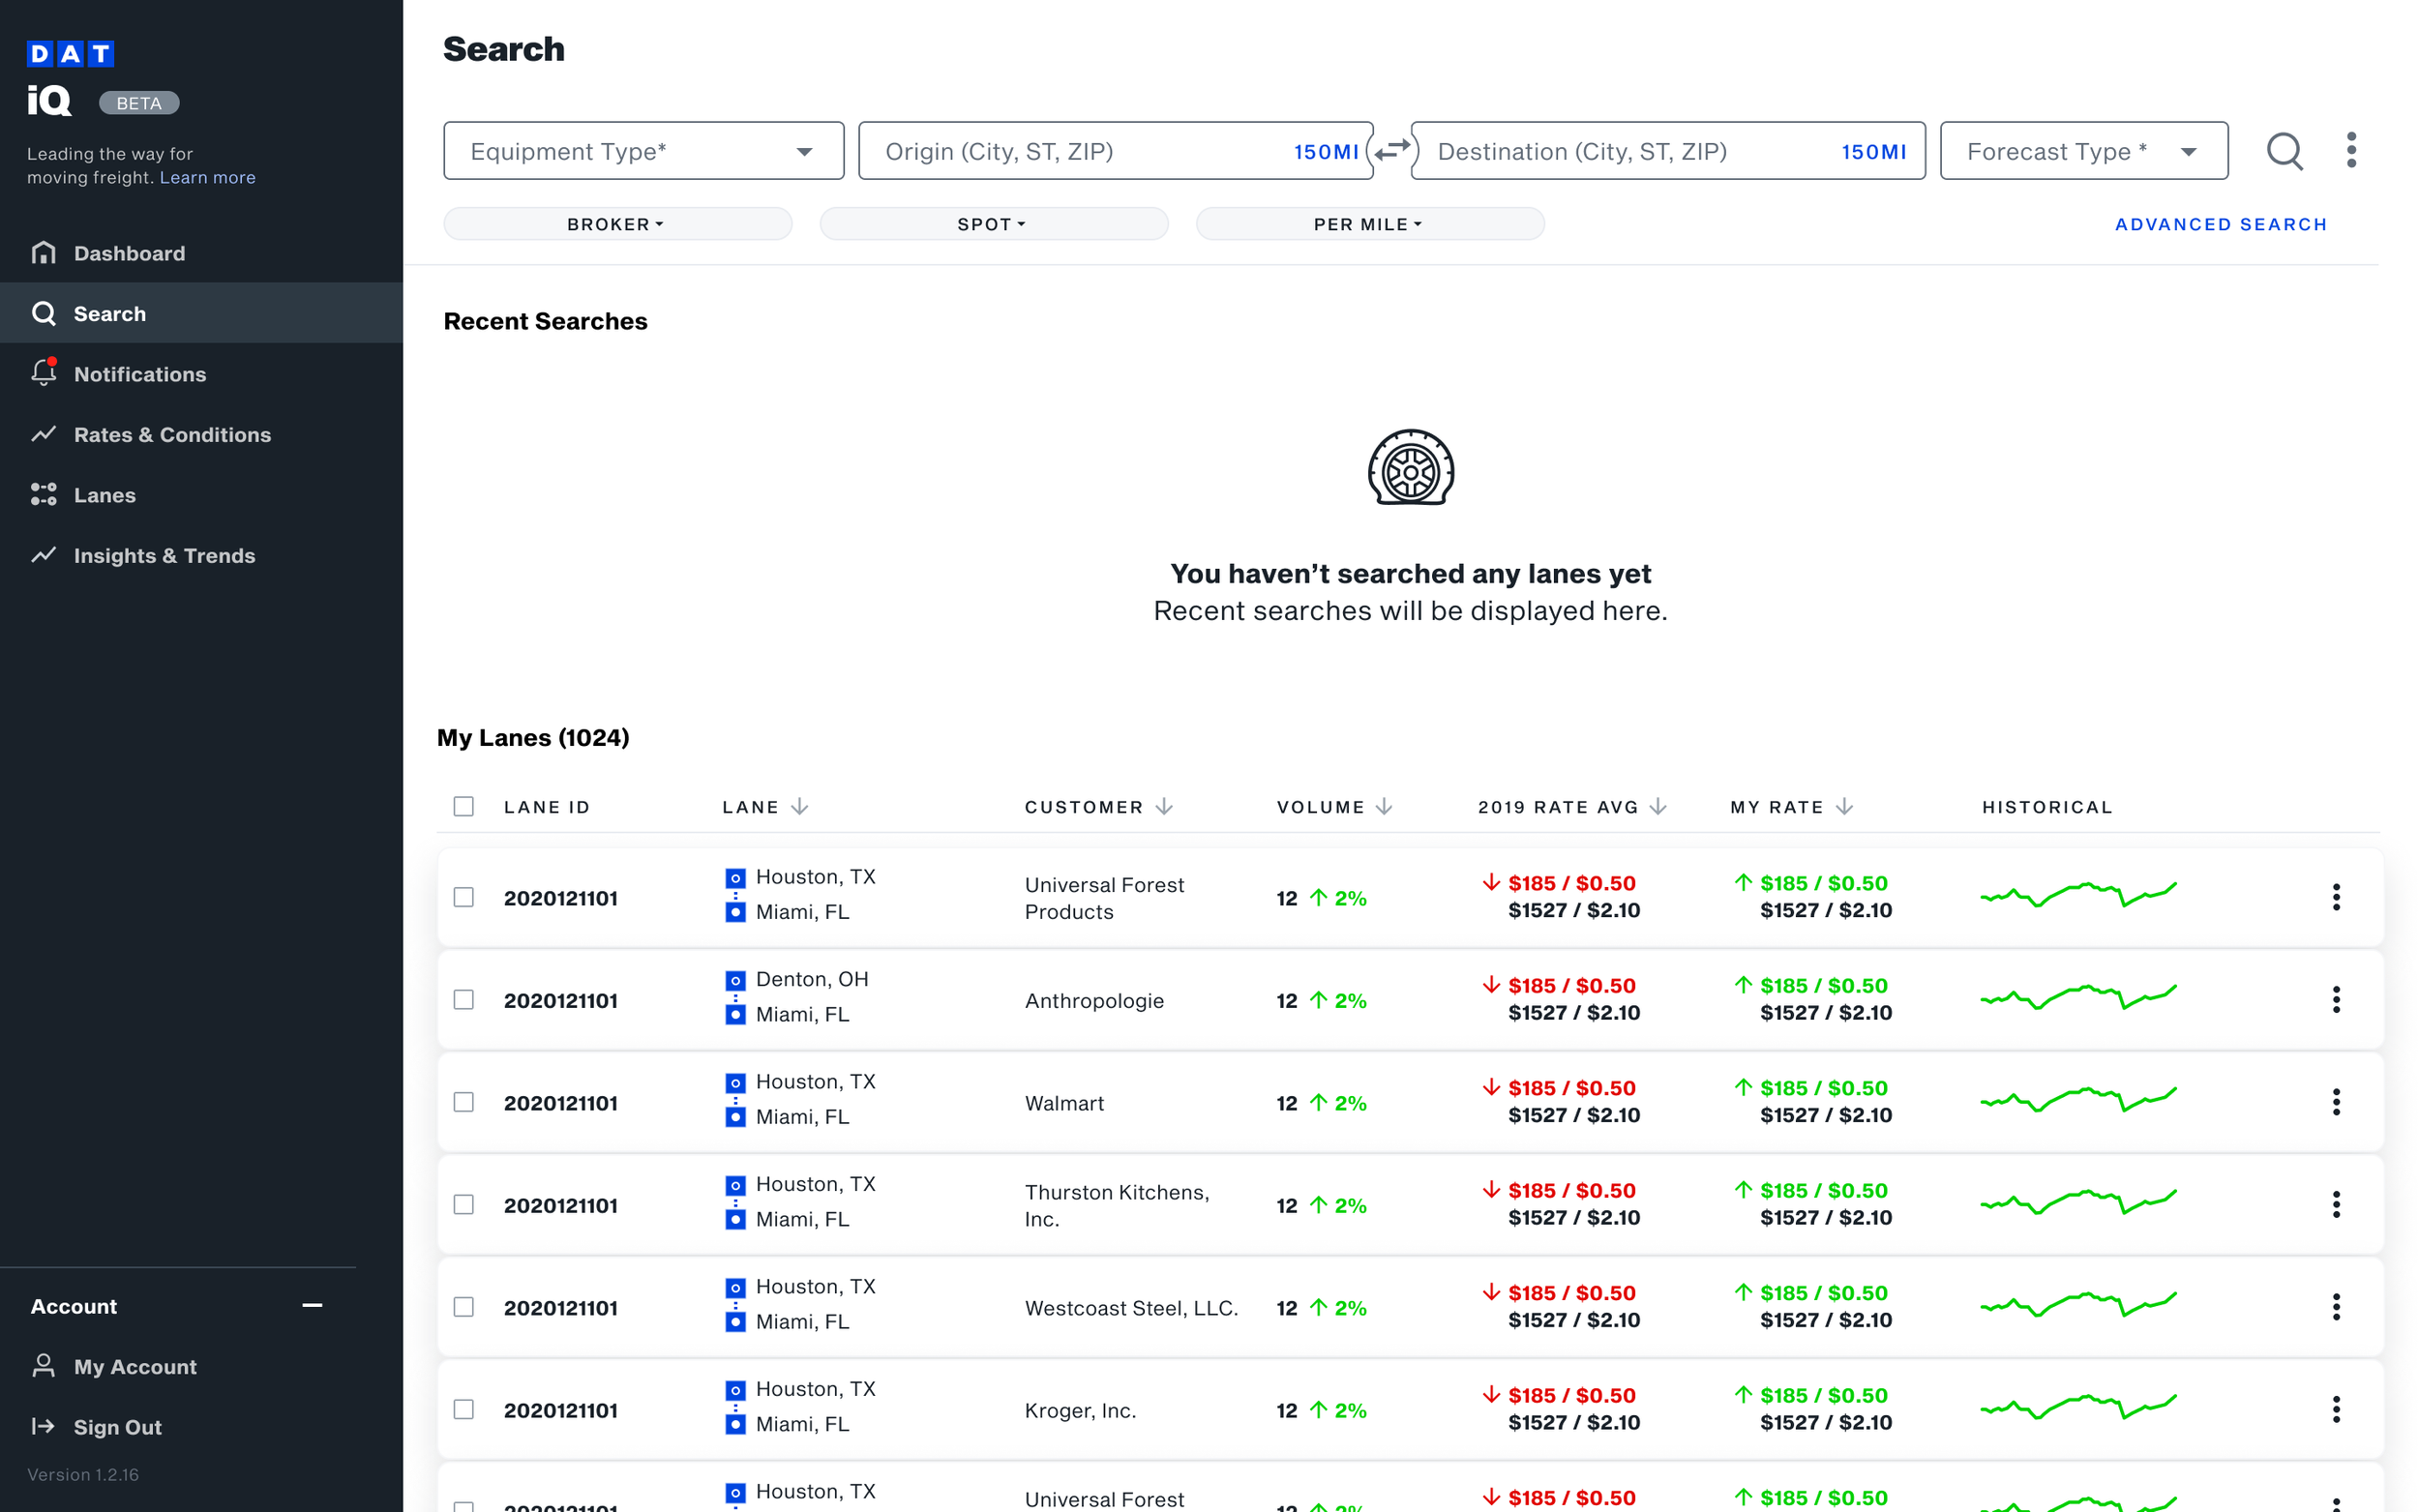Image resolution: width=2419 pixels, height=1512 pixels.
Task: Click the magnifier search icon button
Action: coord(2283,151)
